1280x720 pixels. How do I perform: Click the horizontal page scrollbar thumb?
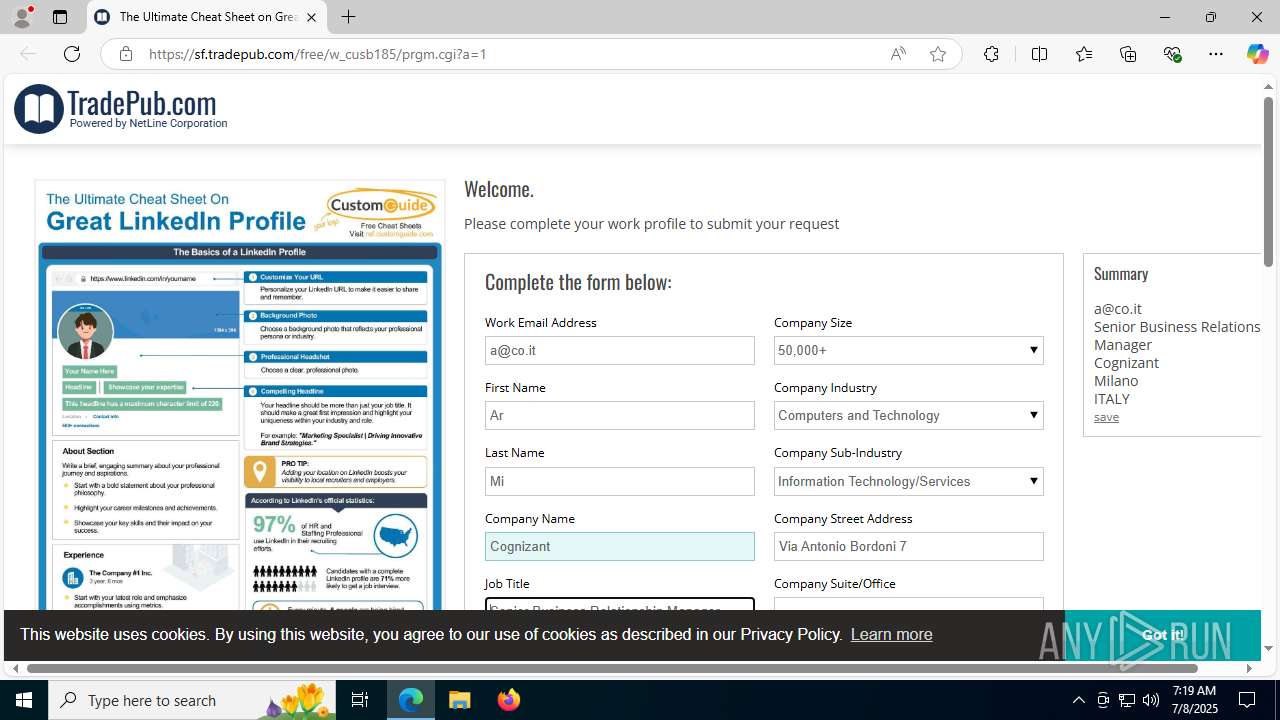click(612, 668)
